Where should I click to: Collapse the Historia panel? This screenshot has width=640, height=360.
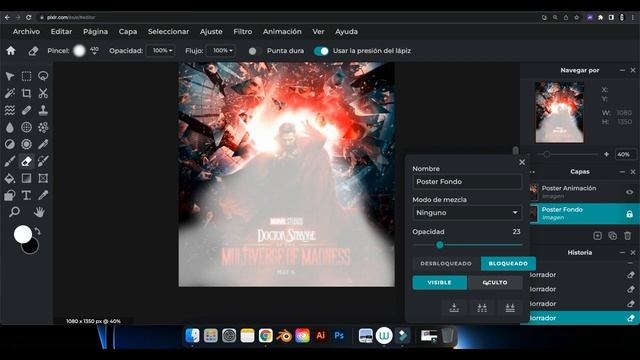[622, 253]
